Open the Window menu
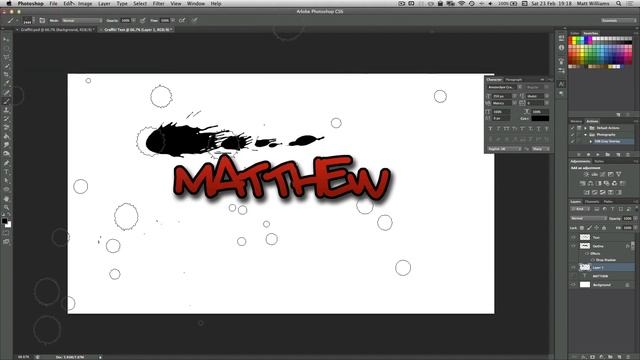 (x=196, y=4)
